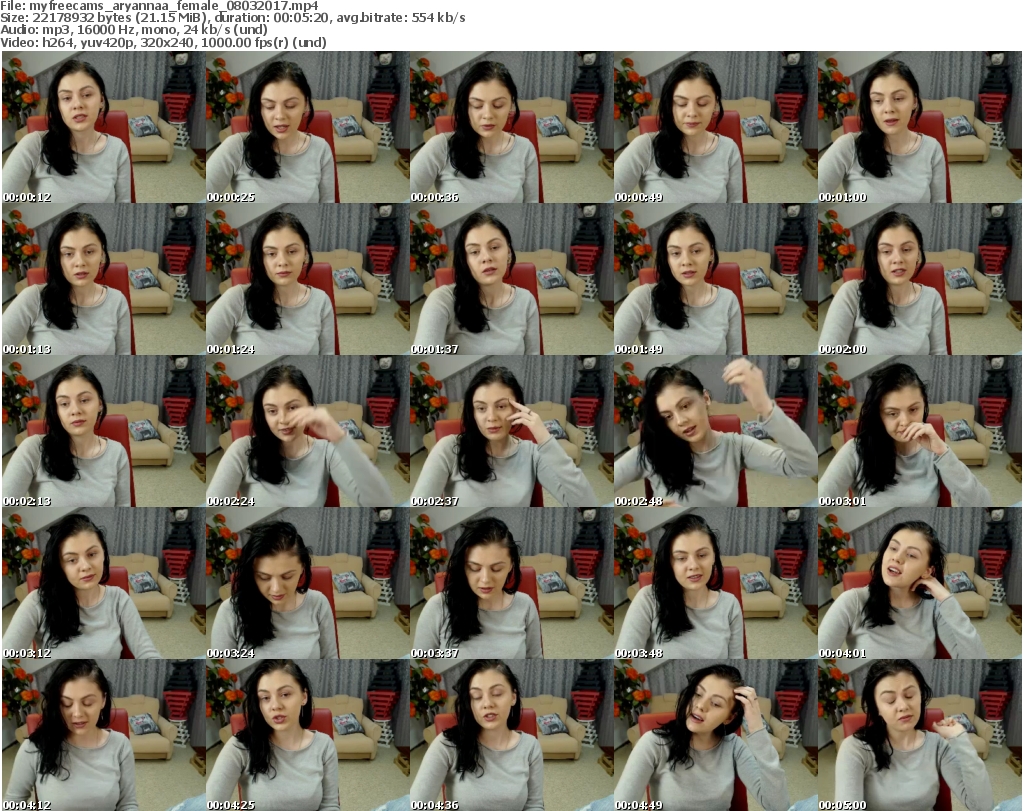
Task: Select the thumbnail stamped 00:01:00
Action: coord(919,127)
